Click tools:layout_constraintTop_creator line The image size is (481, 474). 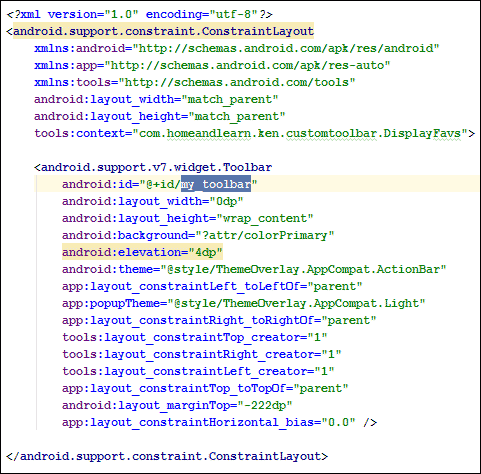coord(195,337)
